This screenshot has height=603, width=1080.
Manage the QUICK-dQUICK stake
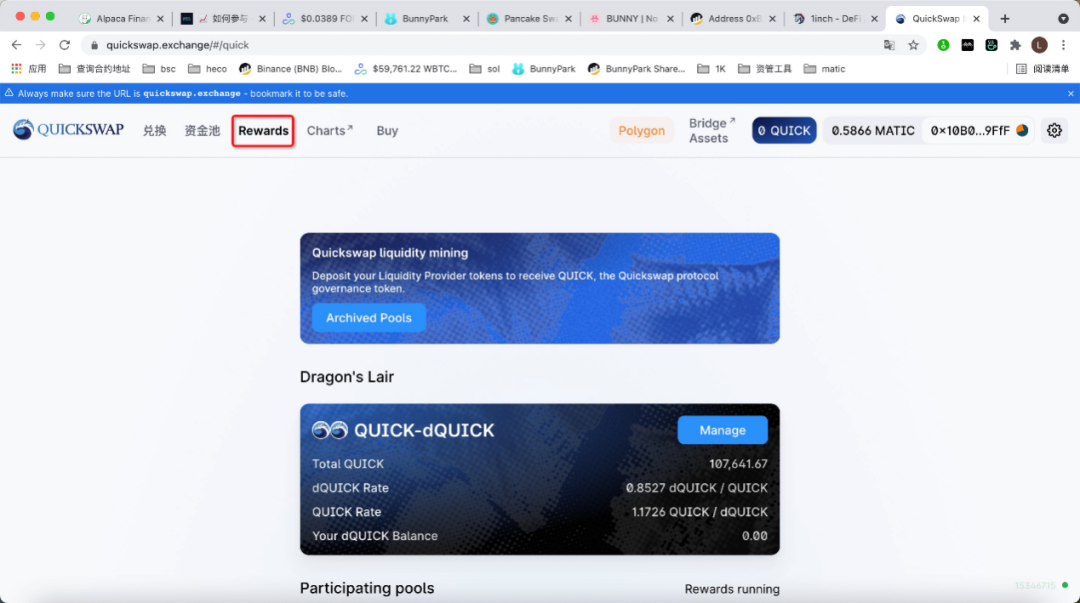tap(723, 430)
